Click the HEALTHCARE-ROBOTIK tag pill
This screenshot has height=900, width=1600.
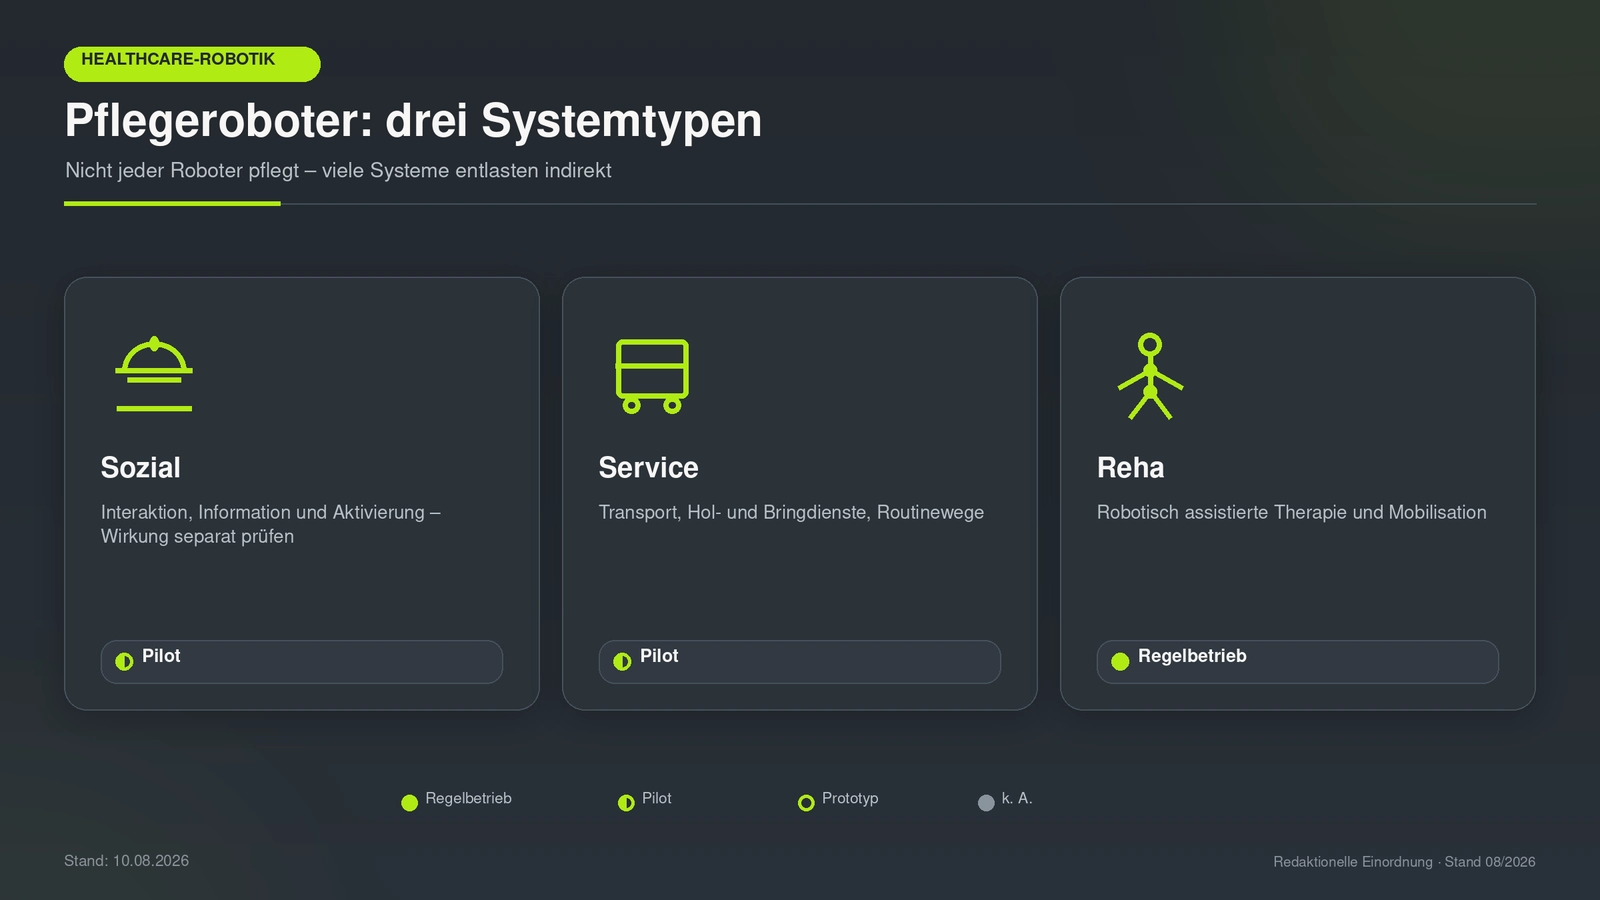[192, 64]
